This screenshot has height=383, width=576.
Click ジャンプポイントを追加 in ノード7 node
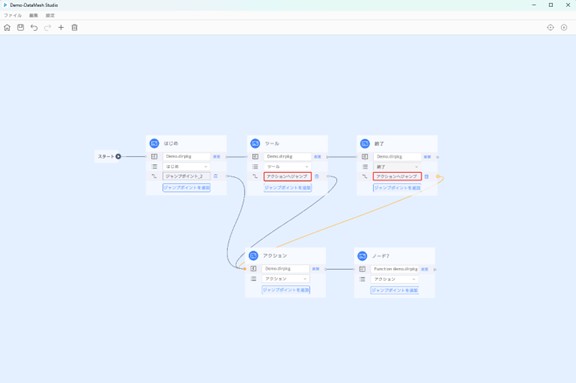[395, 290]
